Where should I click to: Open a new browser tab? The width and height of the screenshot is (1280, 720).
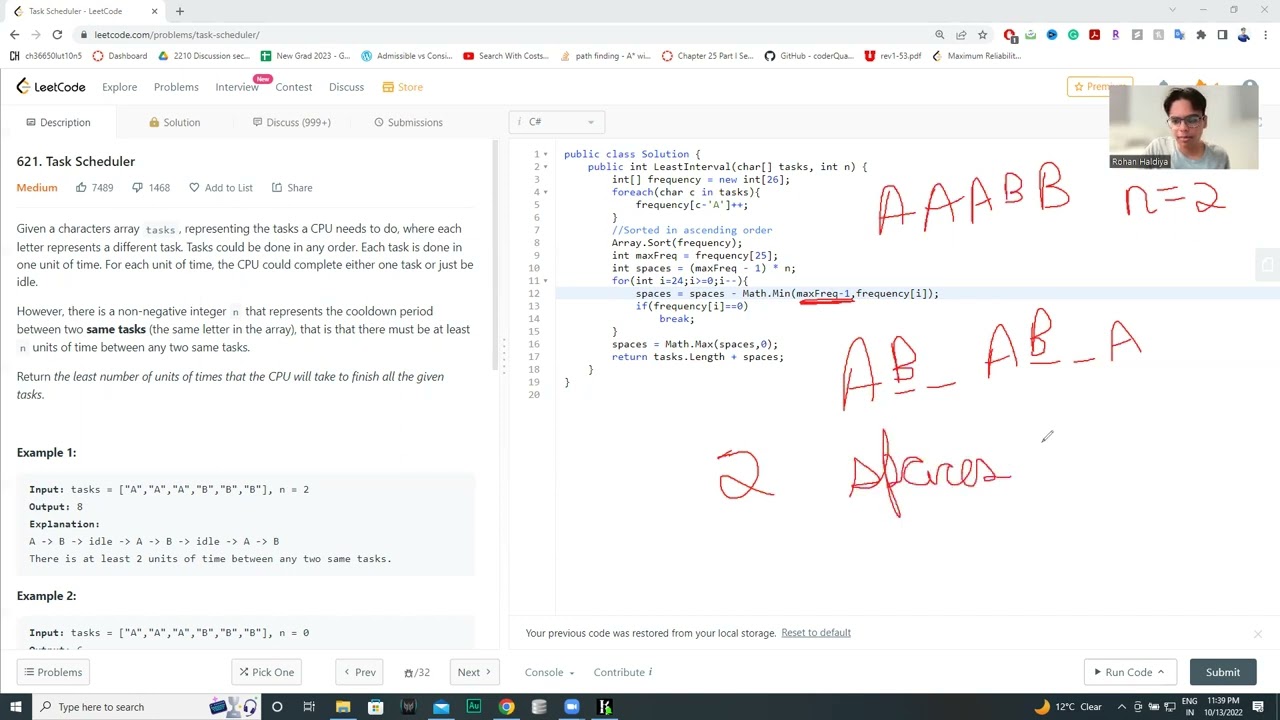click(180, 11)
